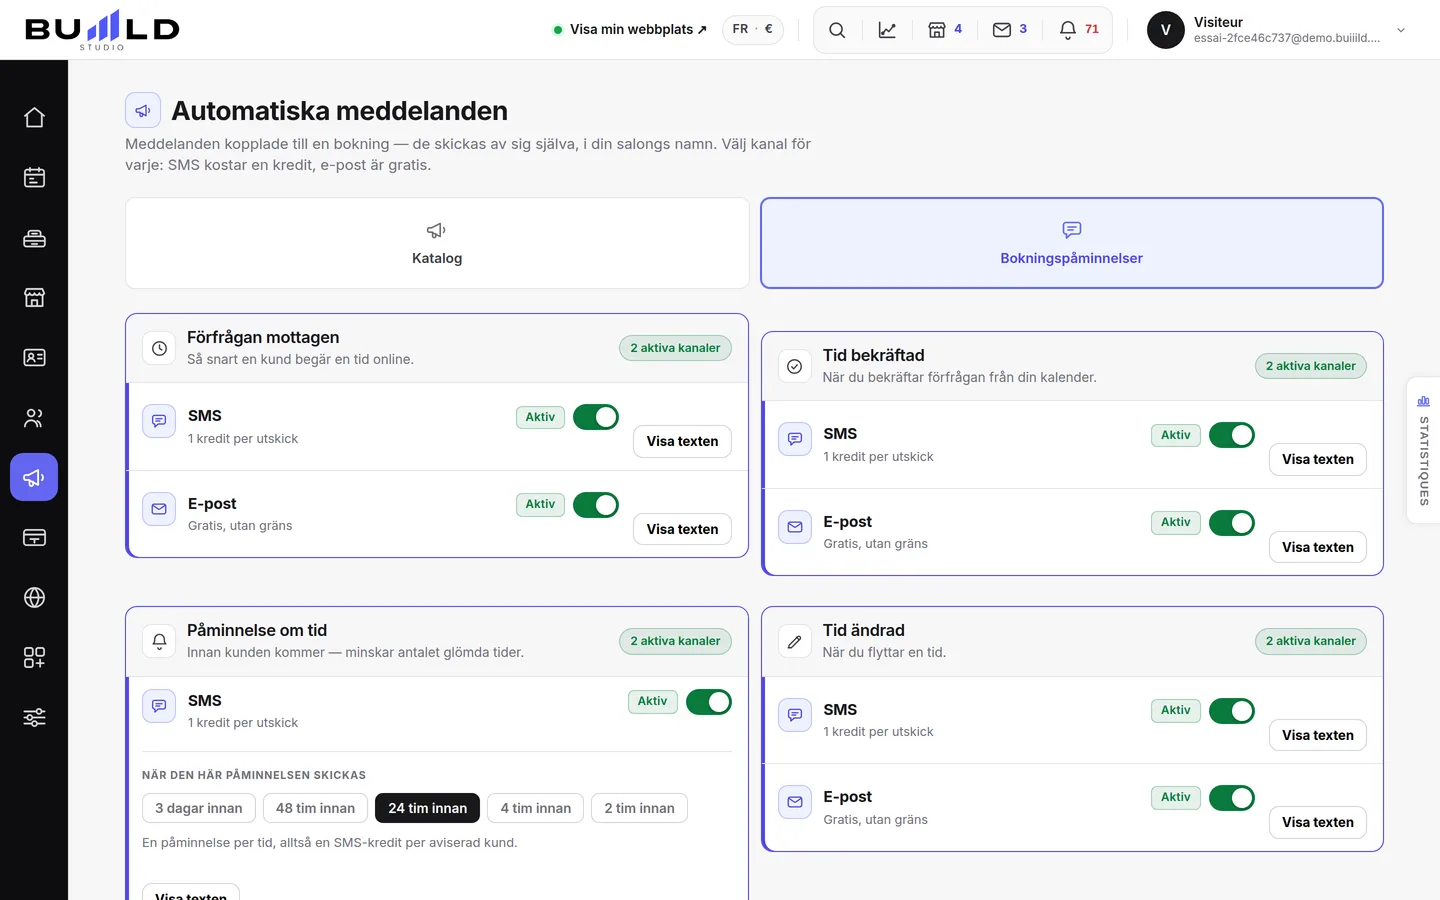Open the home icon in the sidebar
This screenshot has height=900, width=1440.
[x=34, y=117]
